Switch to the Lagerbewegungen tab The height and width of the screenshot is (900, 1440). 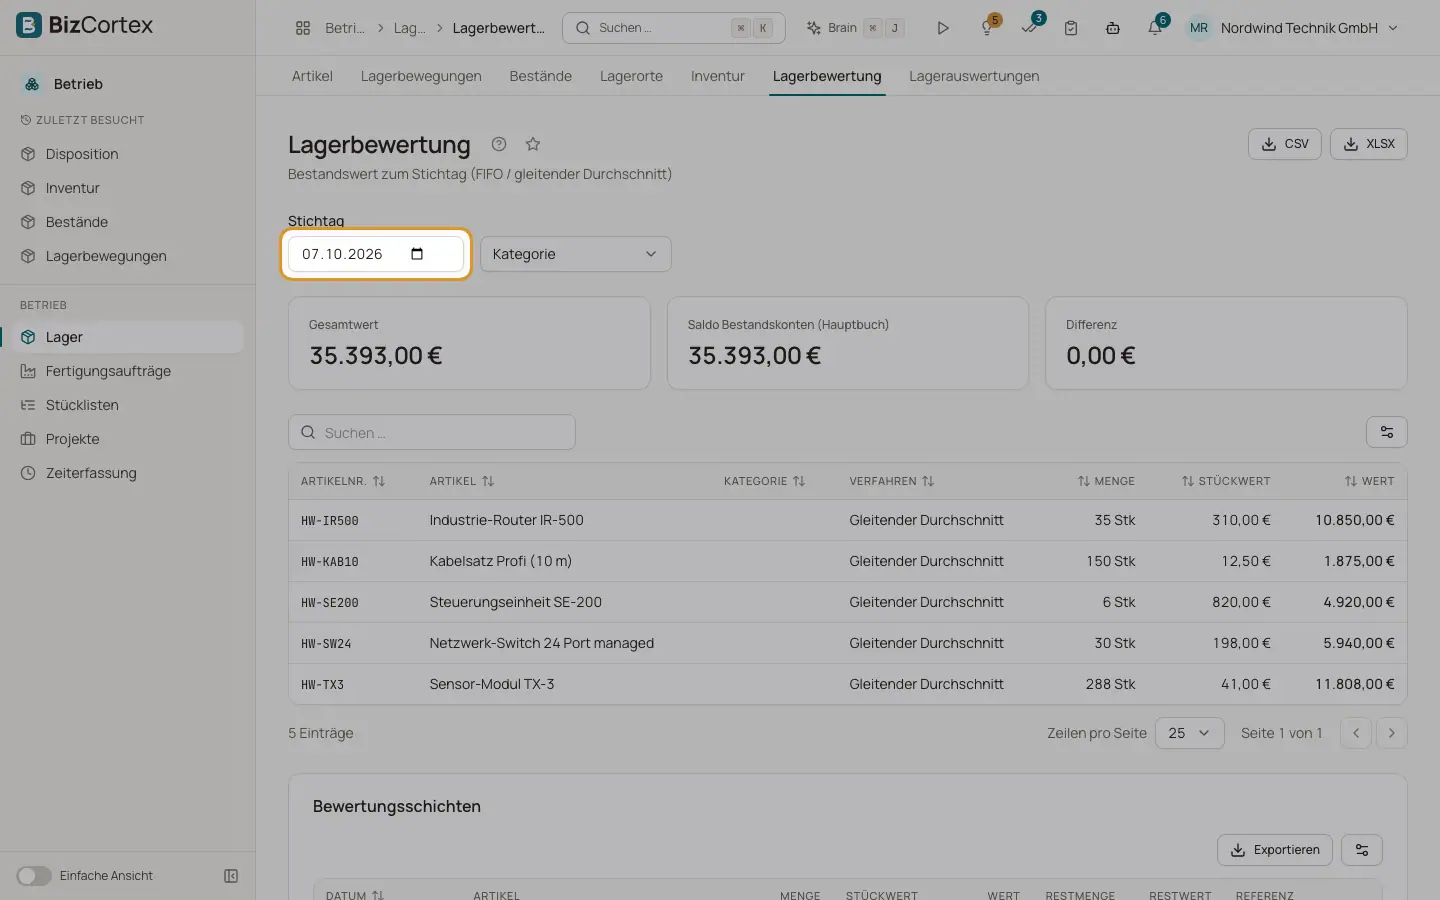pyautogui.click(x=421, y=76)
